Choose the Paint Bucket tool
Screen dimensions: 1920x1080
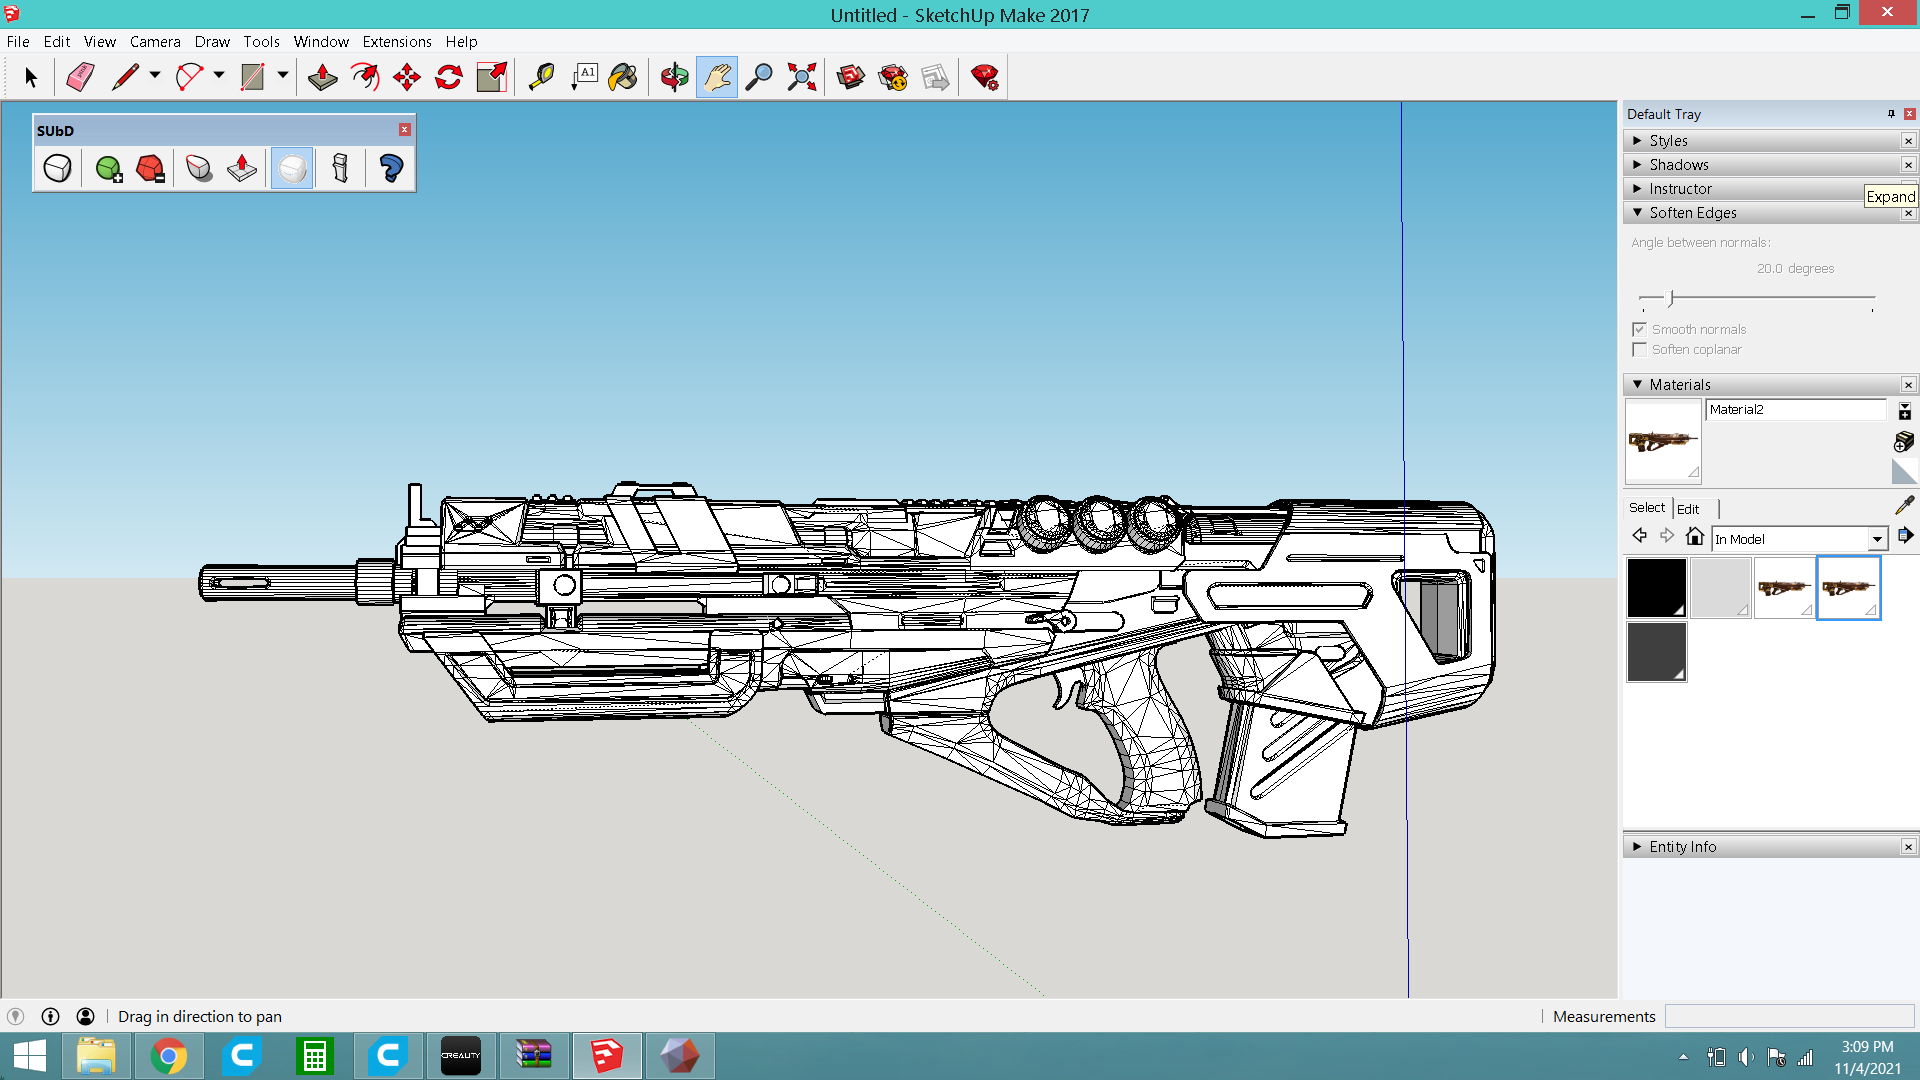(622, 77)
